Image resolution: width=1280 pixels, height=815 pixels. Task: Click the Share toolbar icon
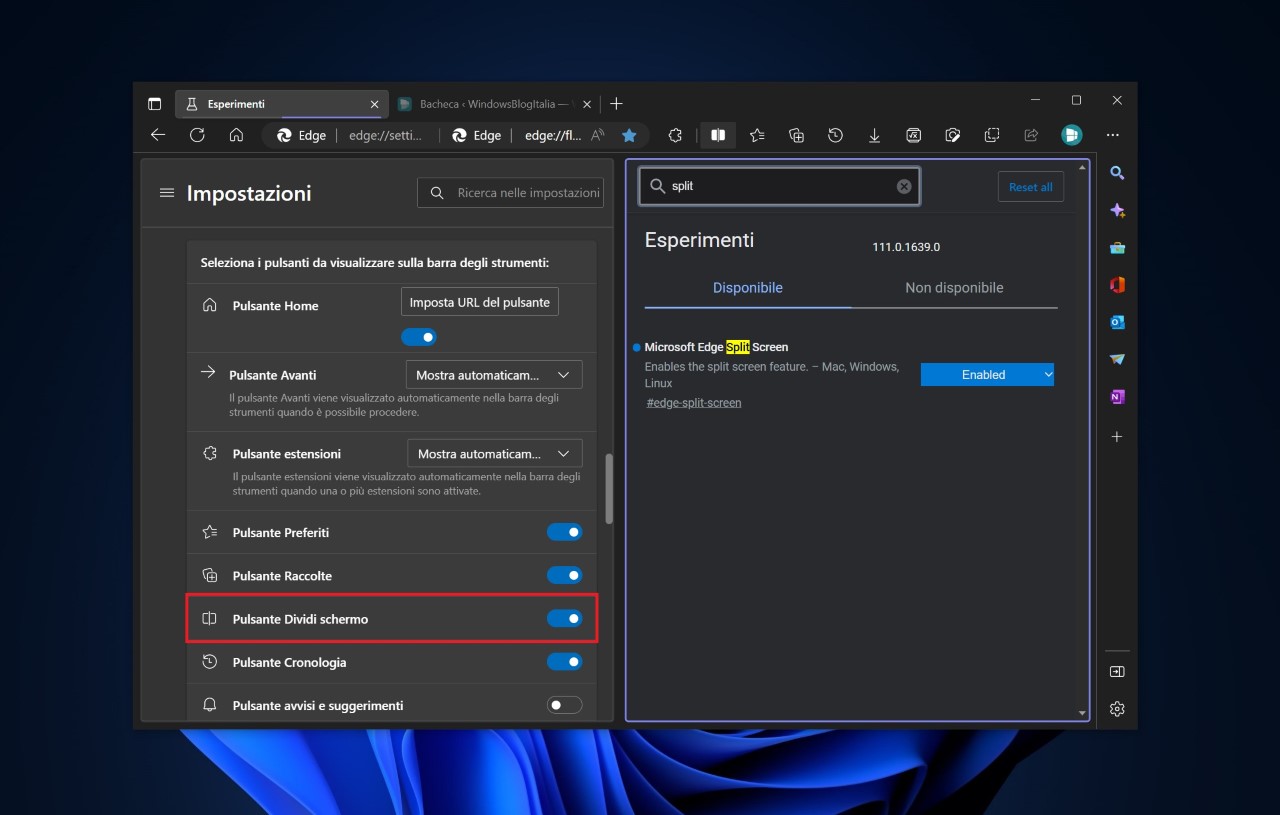(x=1031, y=135)
